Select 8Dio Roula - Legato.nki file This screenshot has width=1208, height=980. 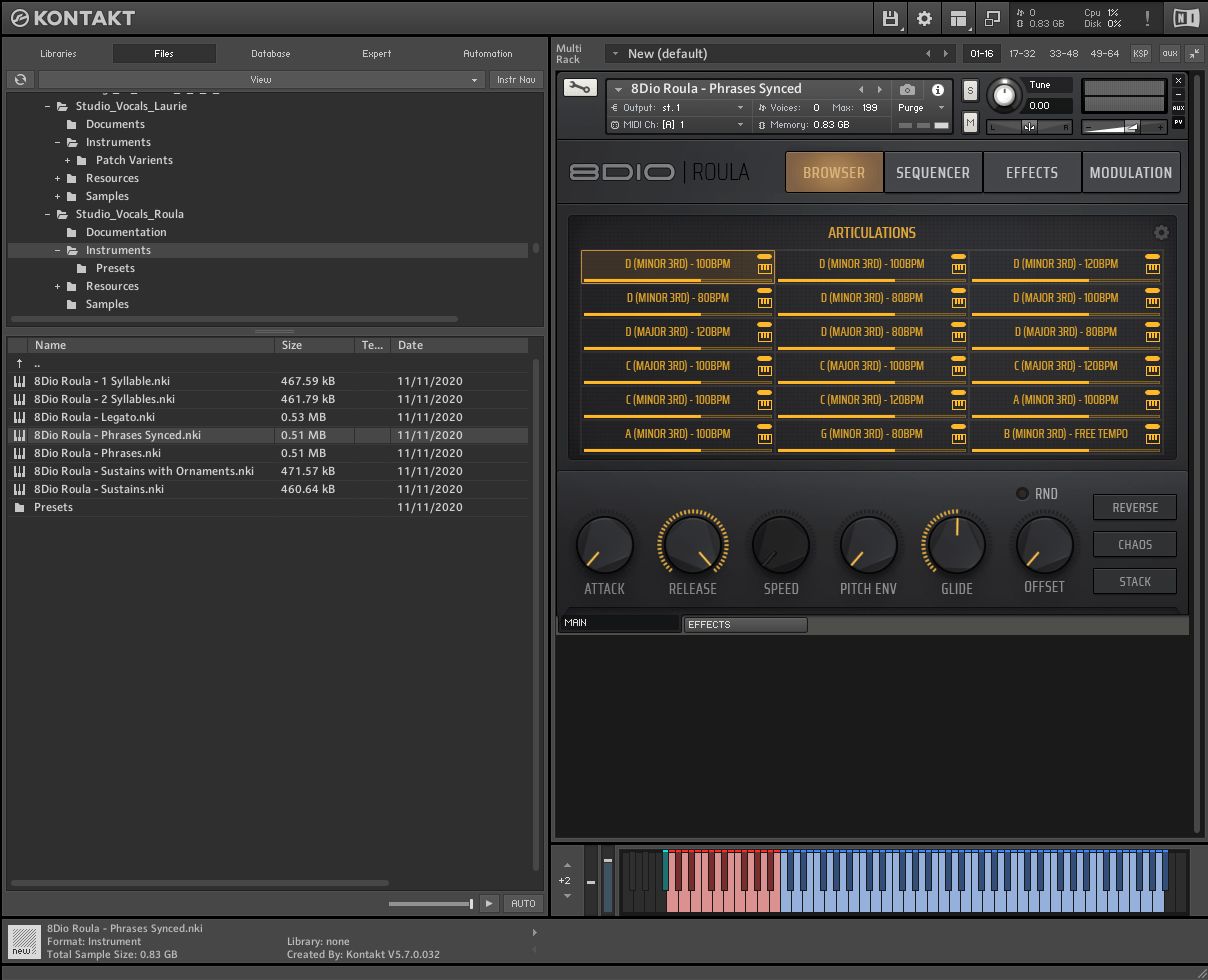click(x=94, y=417)
